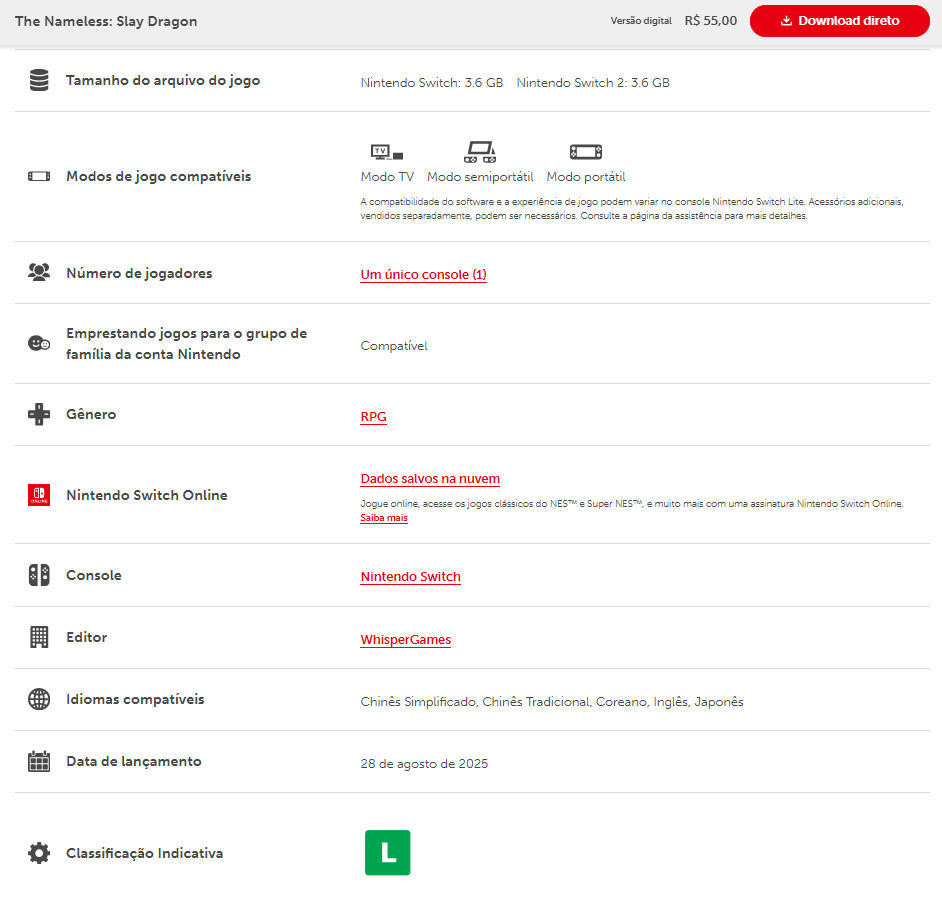Open the RPG genre link
This screenshot has width=942, height=897.
point(373,417)
